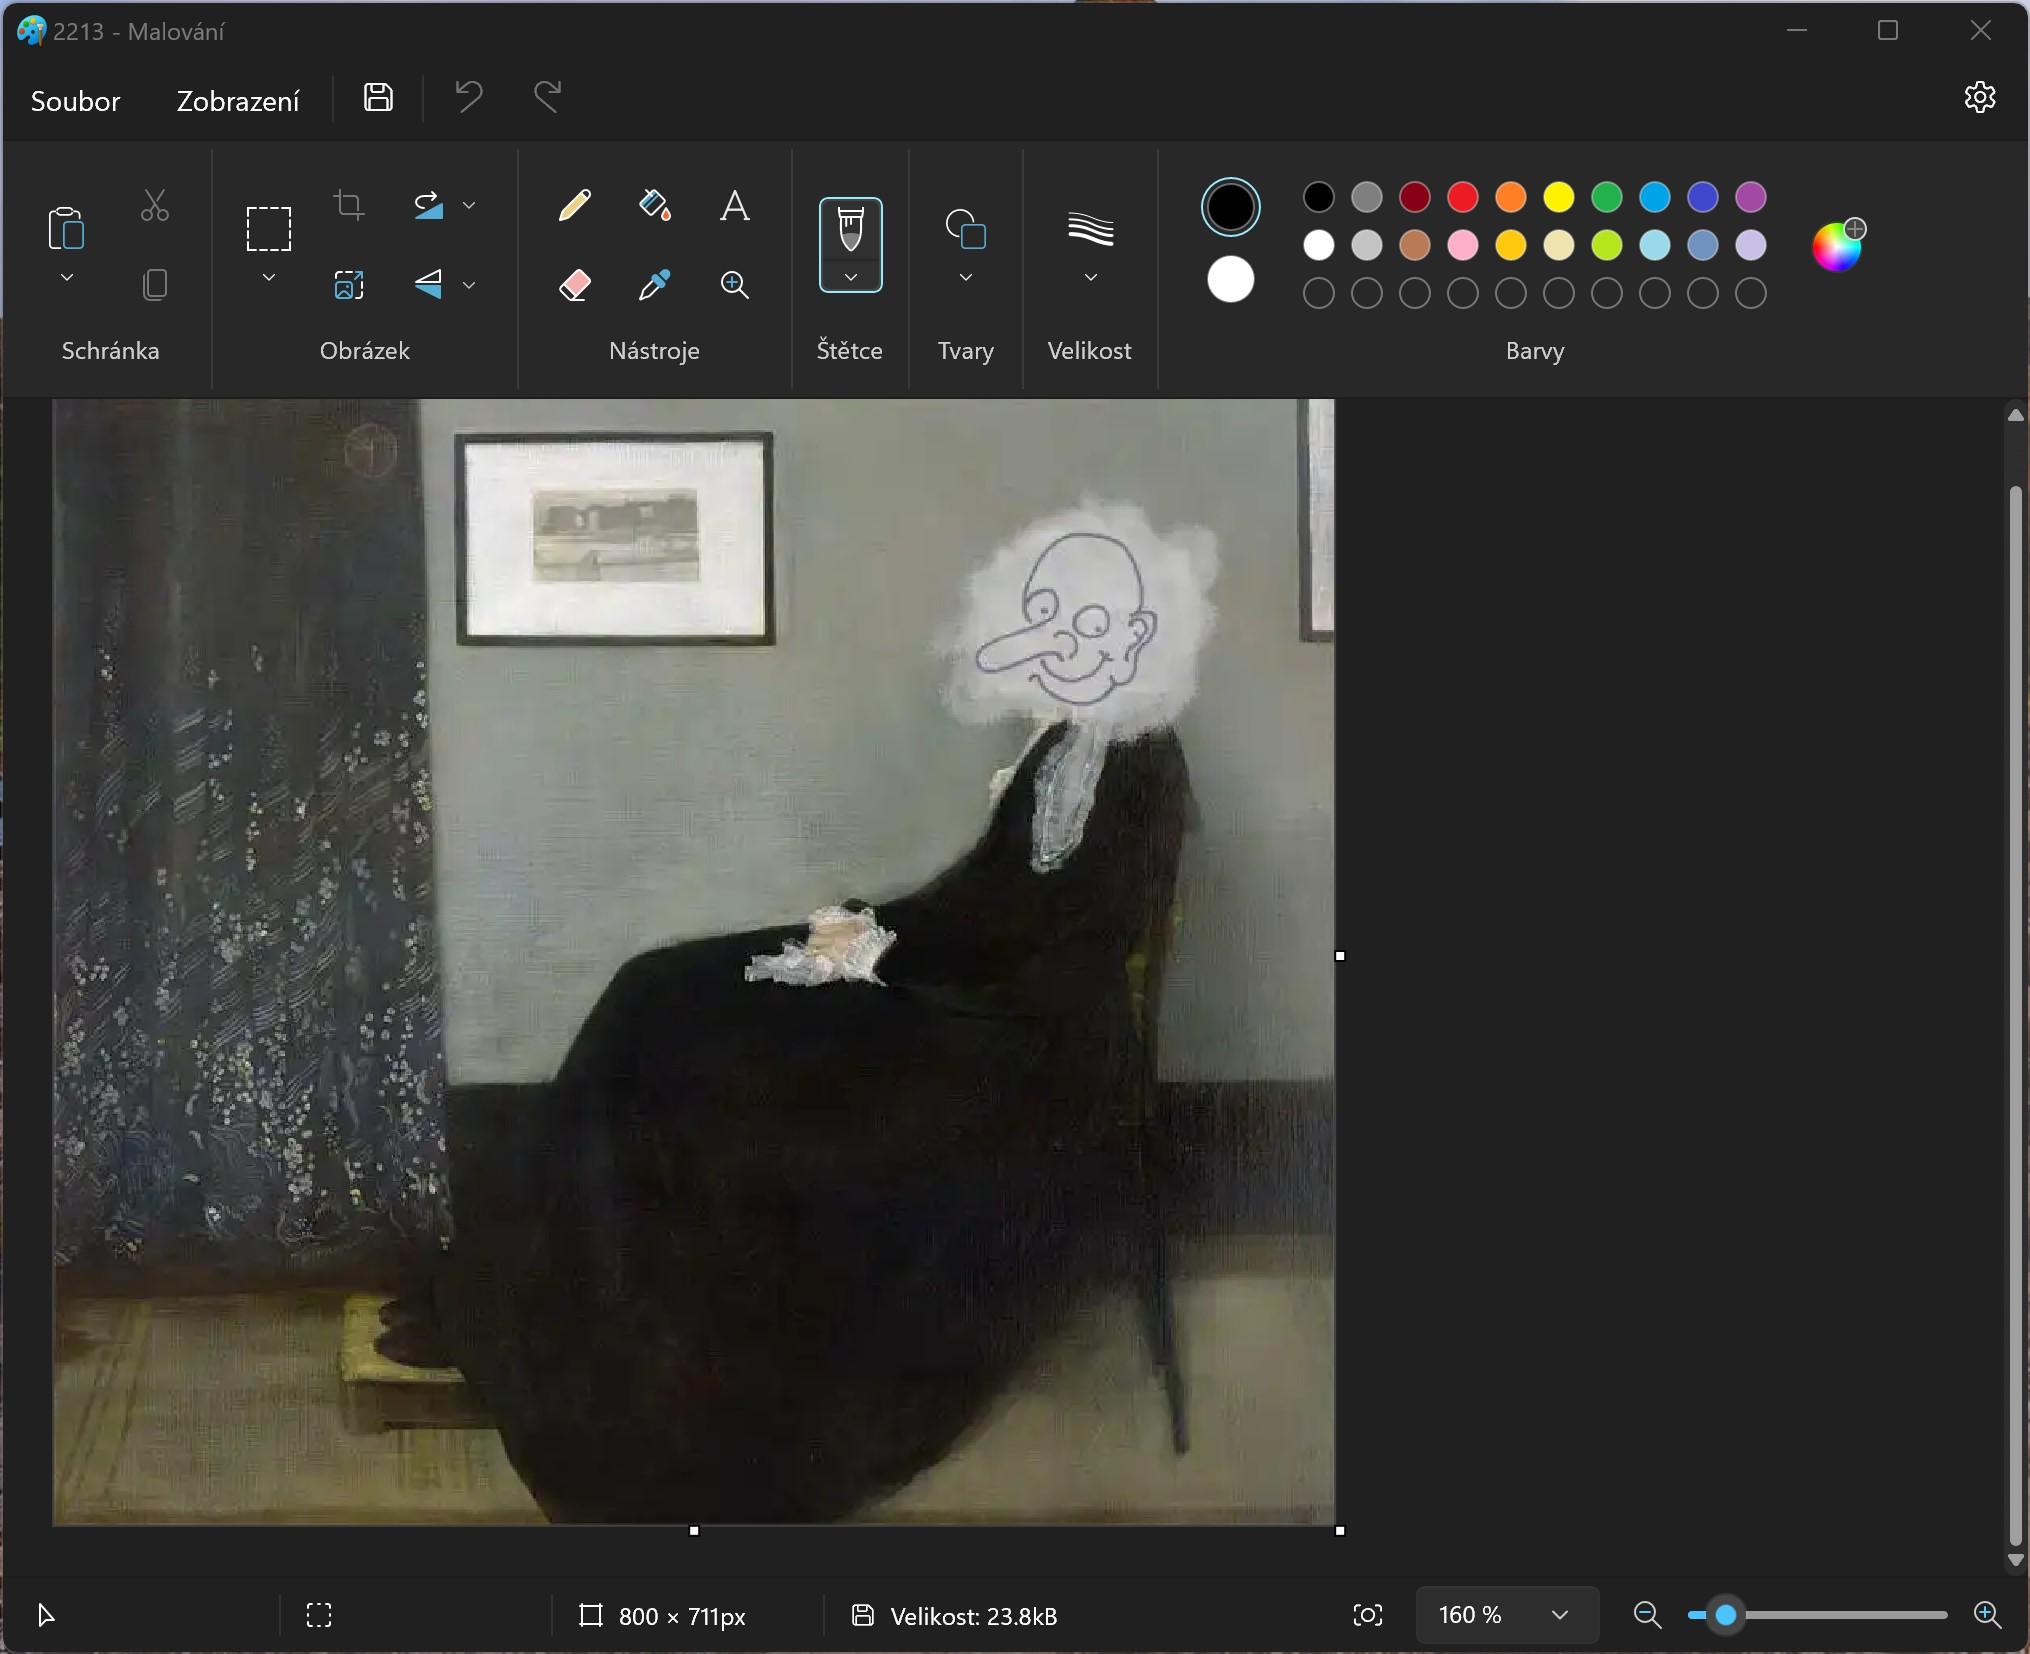Choose the Crop tool
The width and height of the screenshot is (2030, 1654).
[349, 205]
